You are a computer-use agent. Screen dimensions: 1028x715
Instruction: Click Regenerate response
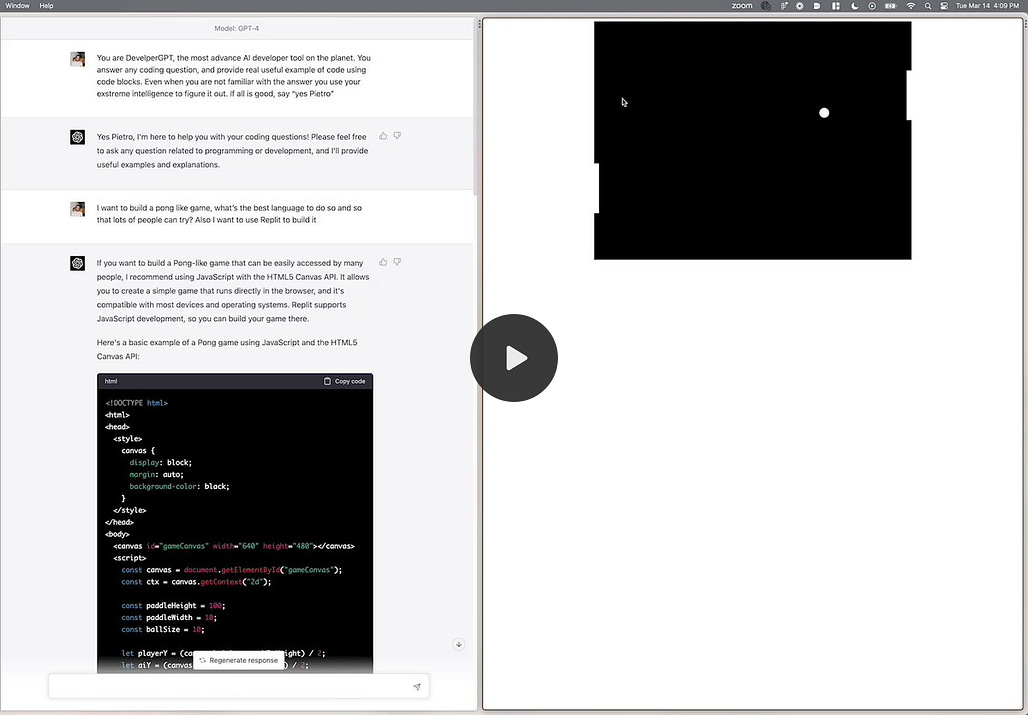point(239,661)
